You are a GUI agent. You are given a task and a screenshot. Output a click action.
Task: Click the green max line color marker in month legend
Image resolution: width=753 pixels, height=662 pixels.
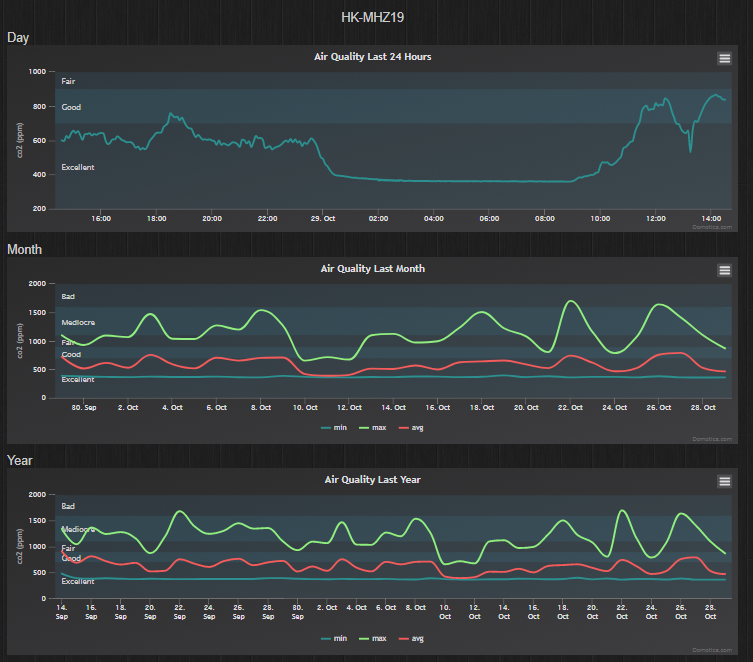coord(364,428)
